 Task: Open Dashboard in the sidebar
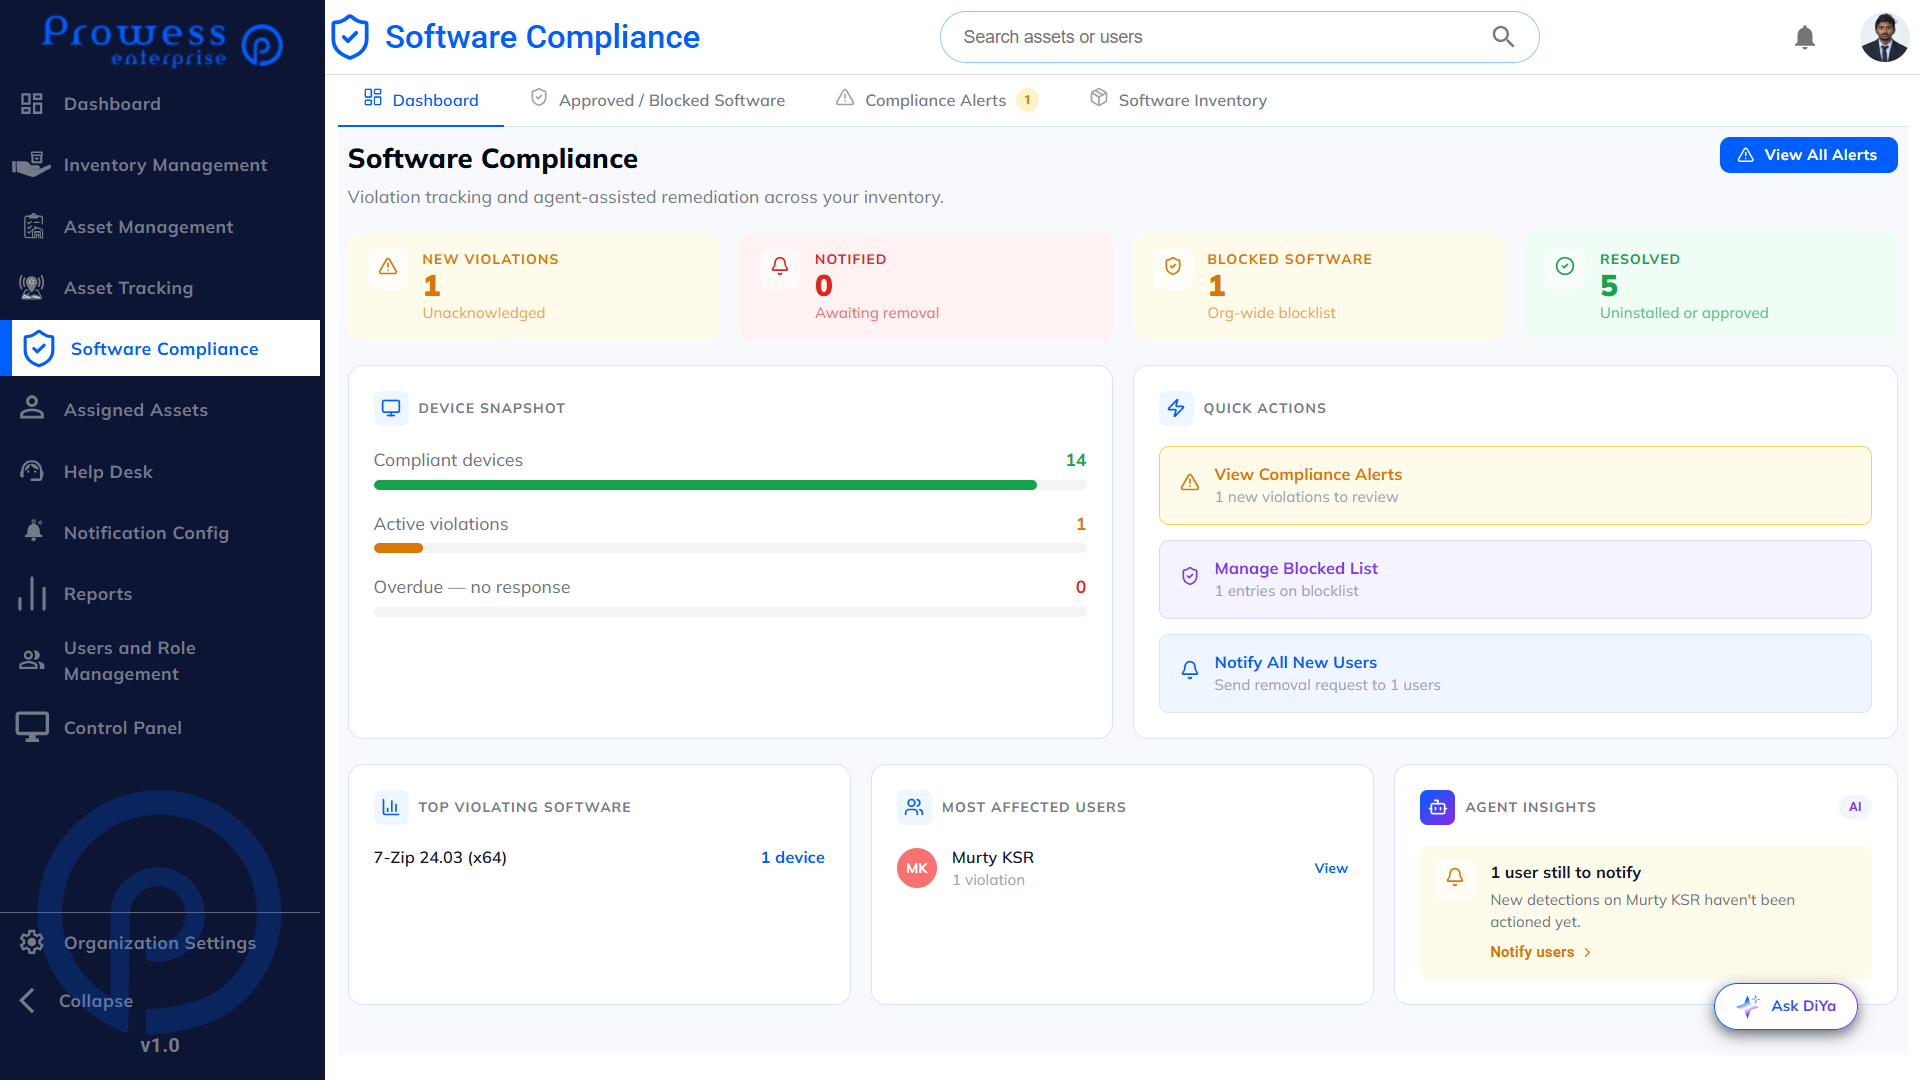pyautogui.click(x=160, y=104)
